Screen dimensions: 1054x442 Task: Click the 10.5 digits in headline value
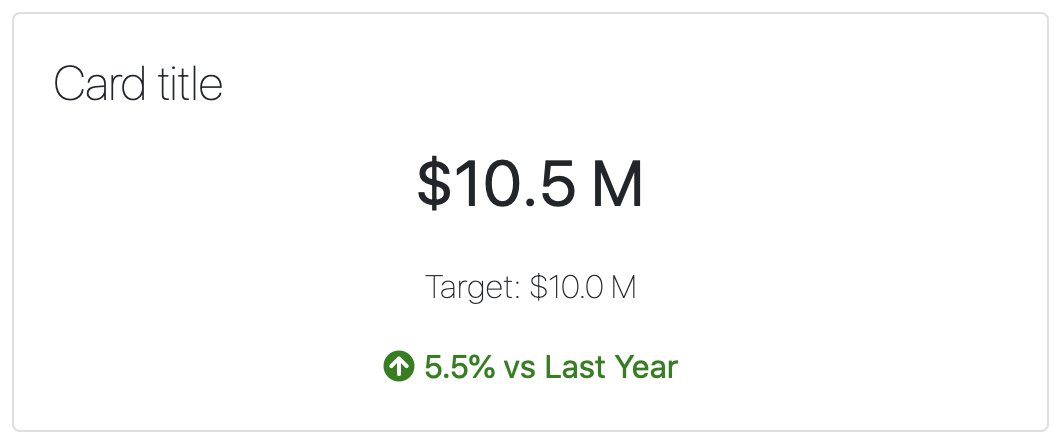pyautogui.click(x=515, y=183)
